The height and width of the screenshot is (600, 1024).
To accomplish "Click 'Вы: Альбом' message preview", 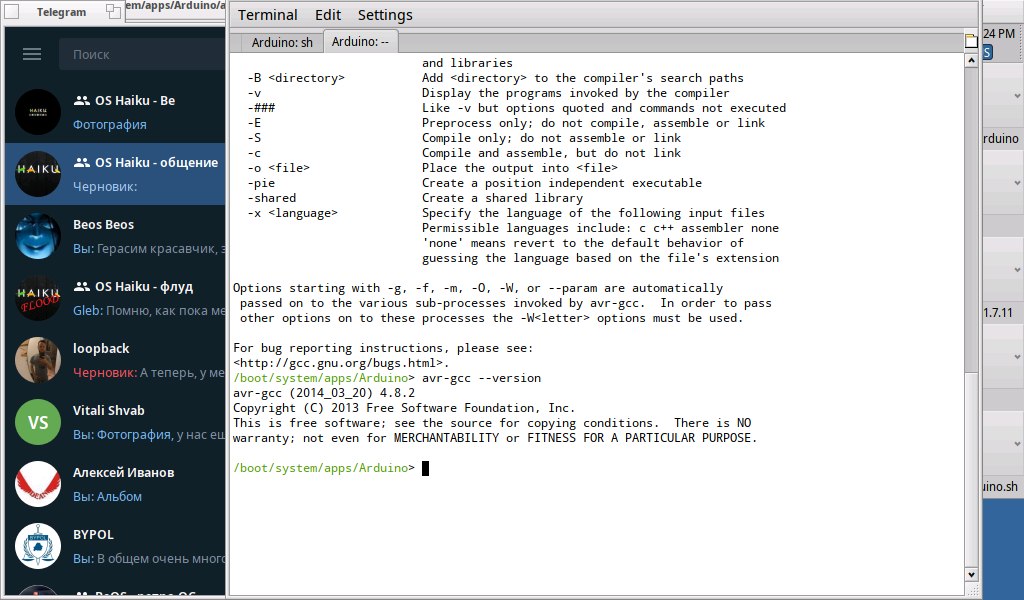I will [108, 496].
